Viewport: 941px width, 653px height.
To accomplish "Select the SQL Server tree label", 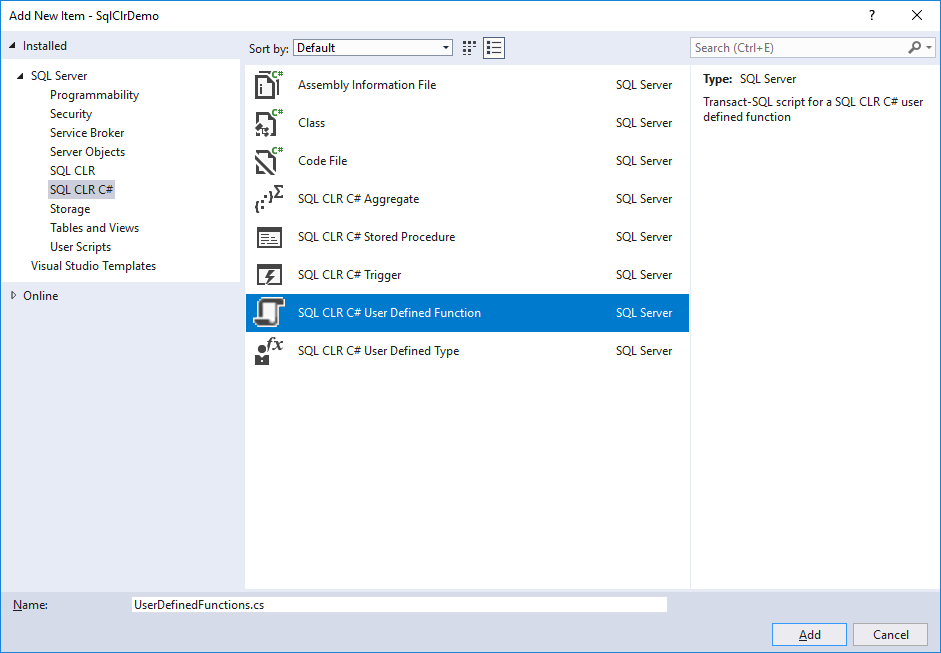I will pos(59,76).
